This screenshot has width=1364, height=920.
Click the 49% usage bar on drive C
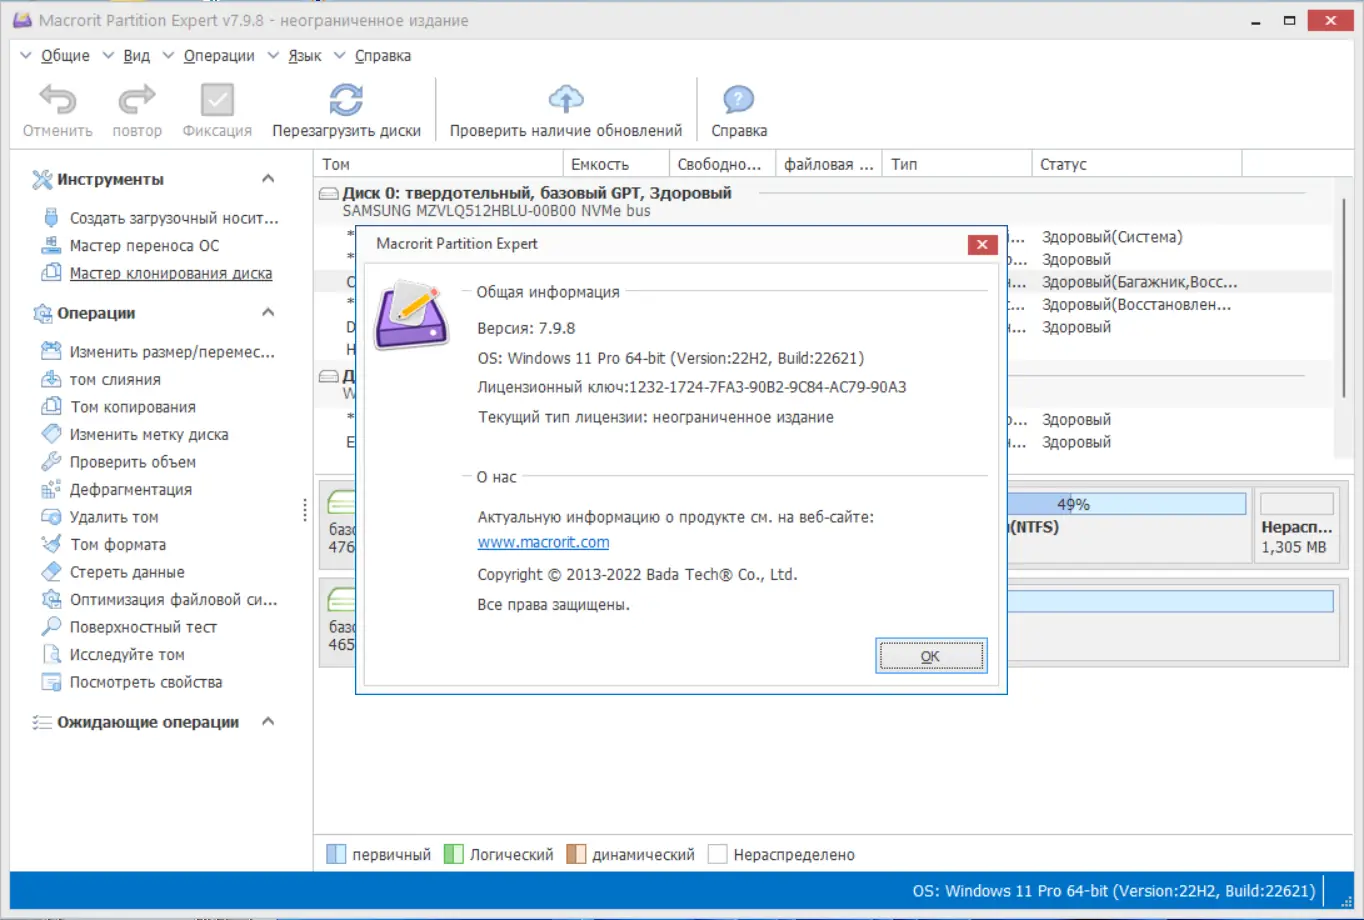coord(1072,504)
